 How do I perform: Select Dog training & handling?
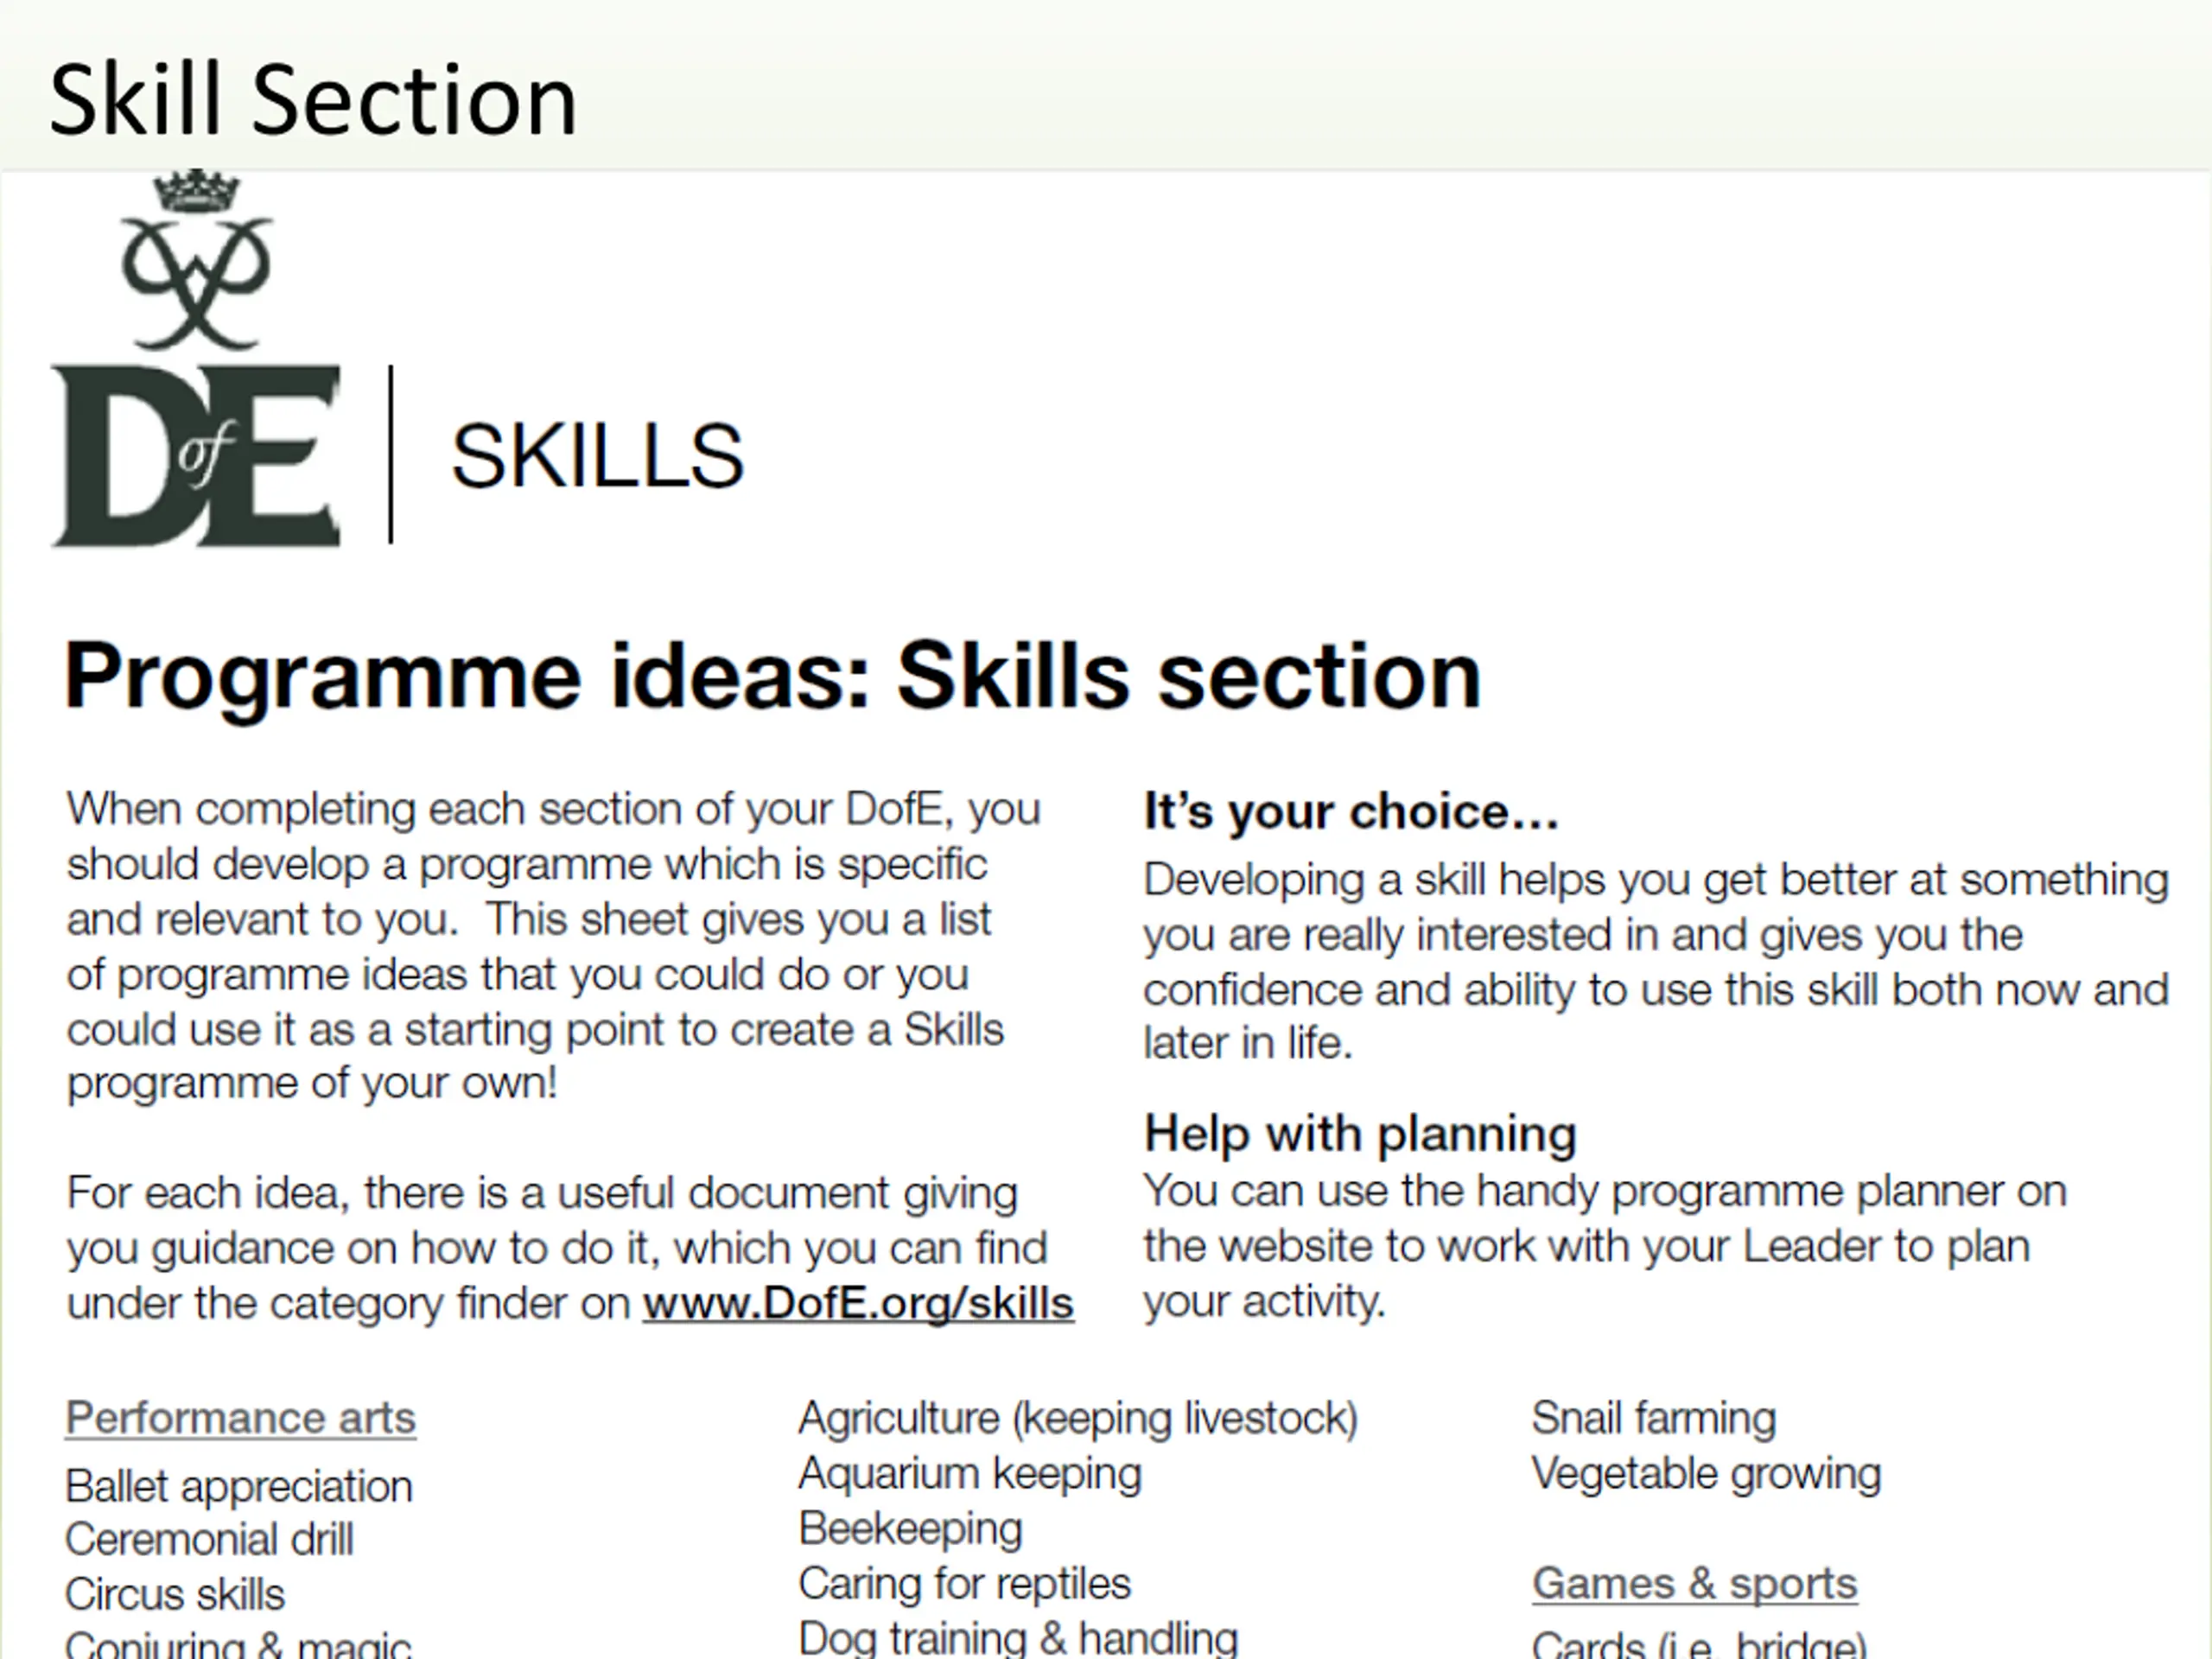1017,1638
